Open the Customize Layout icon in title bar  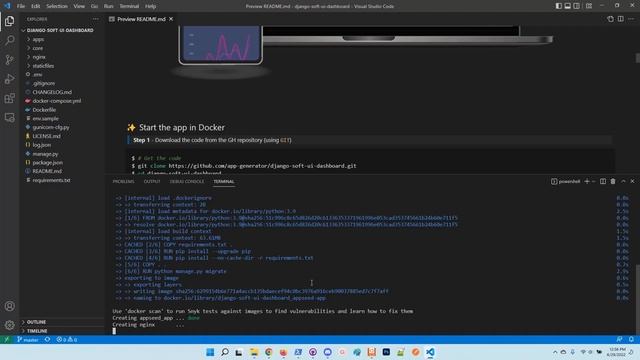point(589,6)
